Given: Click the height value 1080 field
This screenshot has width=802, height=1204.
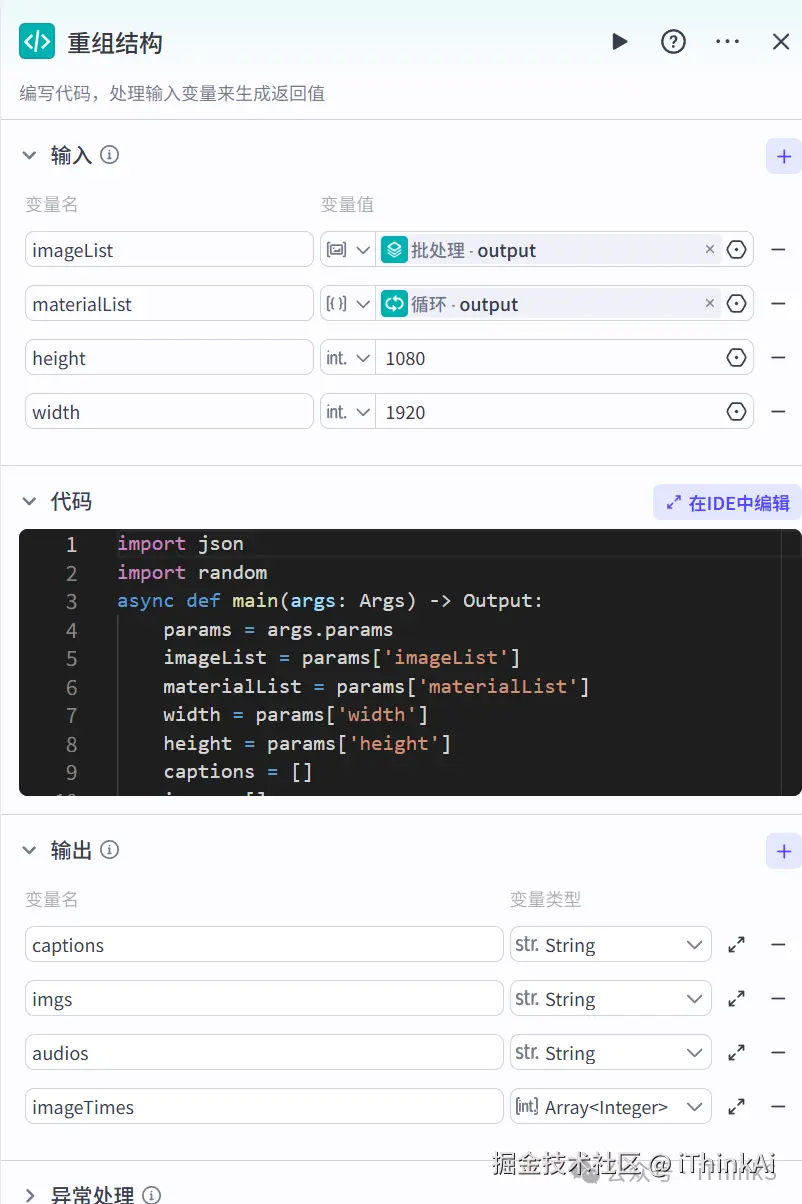Looking at the screenshot, I should (548, 358).
